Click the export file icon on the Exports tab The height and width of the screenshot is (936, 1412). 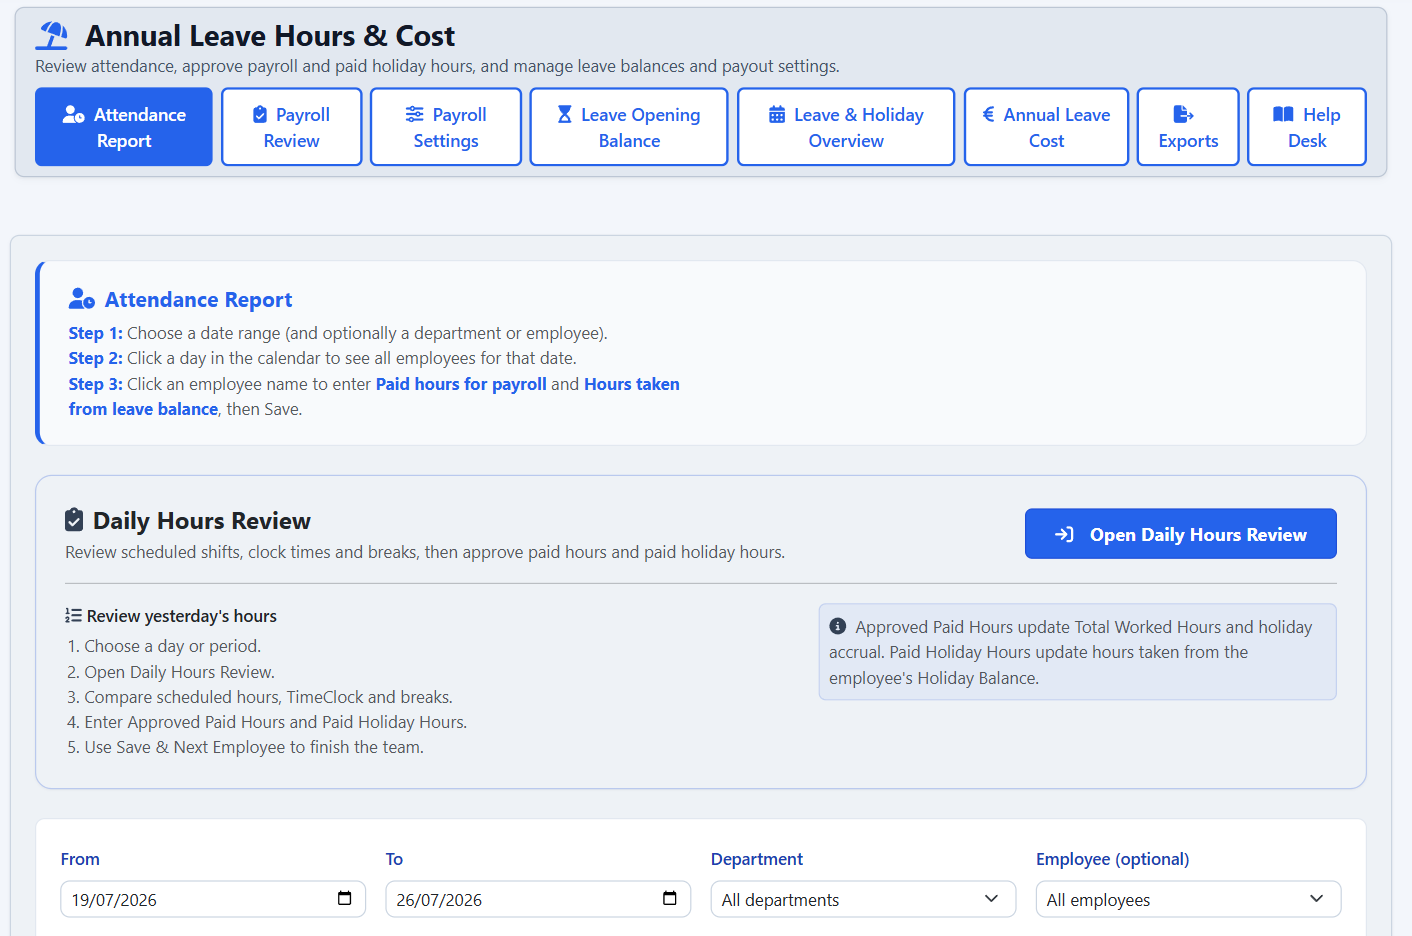[1183, 114]
